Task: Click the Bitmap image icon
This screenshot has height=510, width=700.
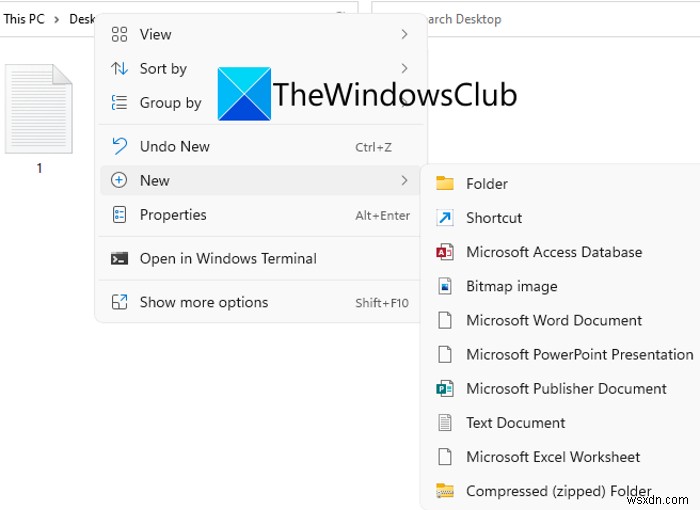Action: pyautogui.click(x=445, y=286)
